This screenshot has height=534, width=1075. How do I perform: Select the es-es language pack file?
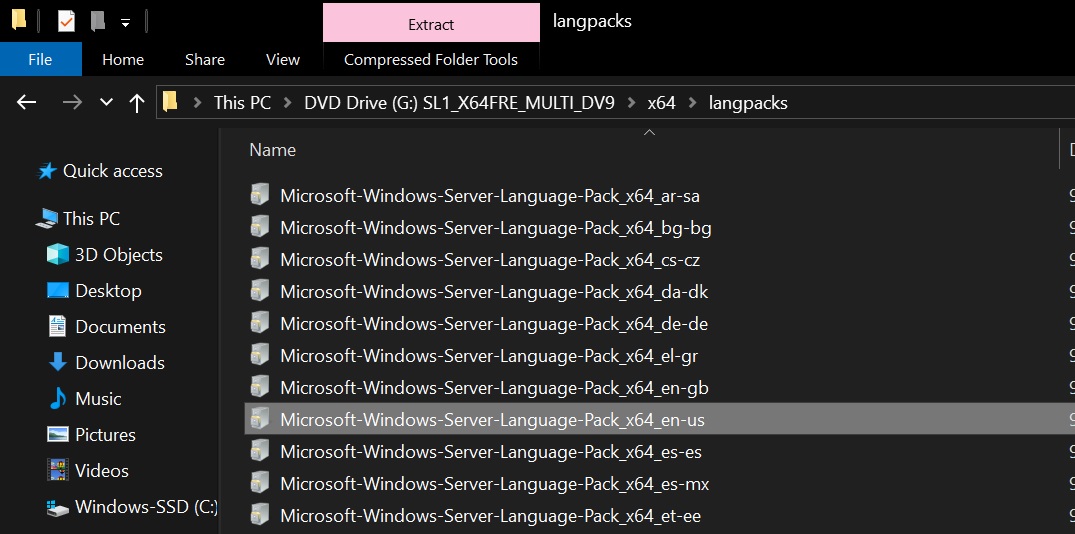click(x=491, y=452)
